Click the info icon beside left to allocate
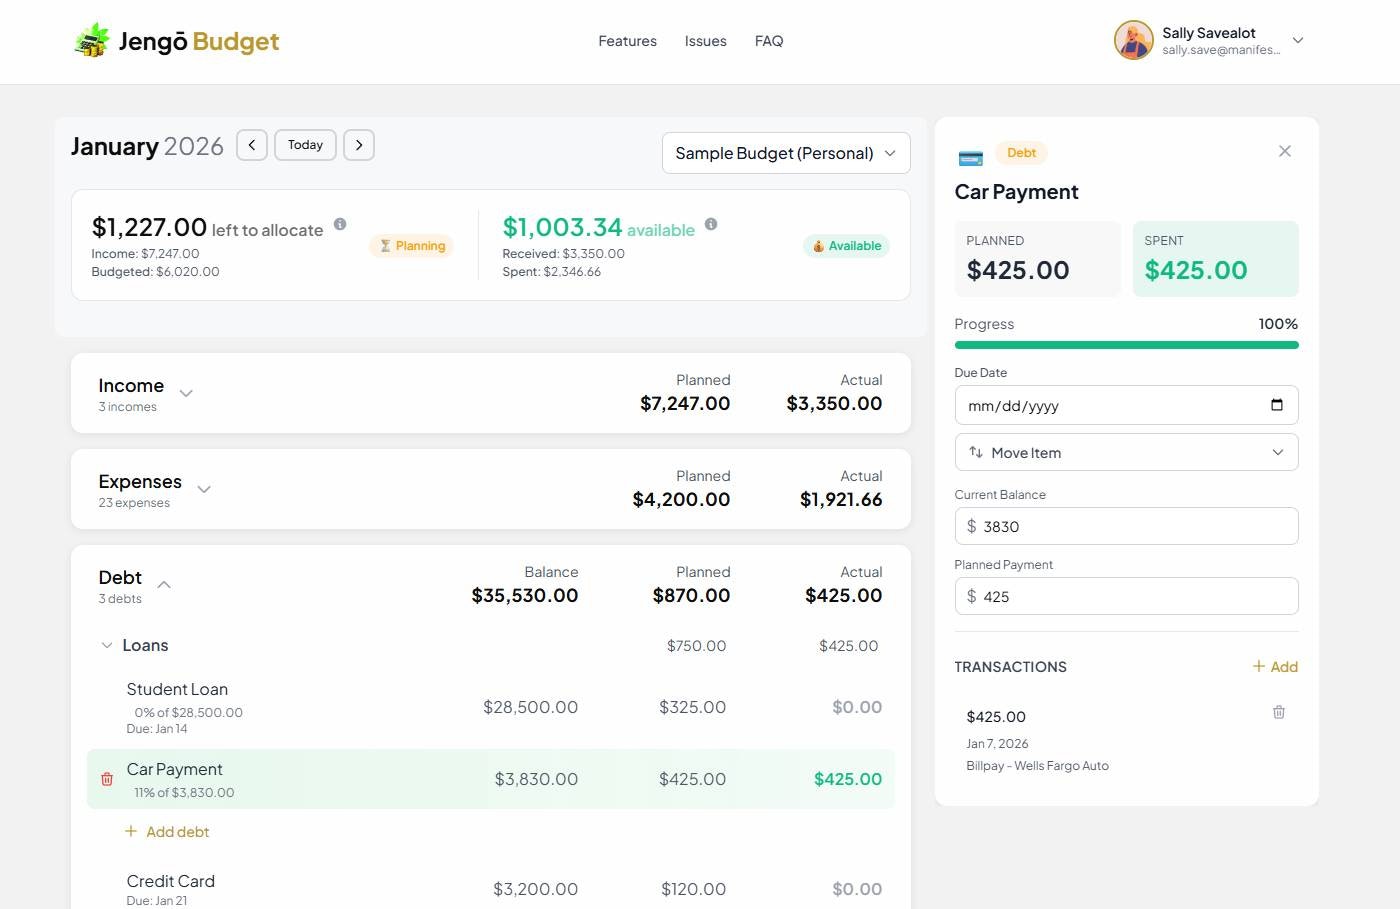Screen dimensions: 1400x909 pyautogui.click(x=340, y=224)
